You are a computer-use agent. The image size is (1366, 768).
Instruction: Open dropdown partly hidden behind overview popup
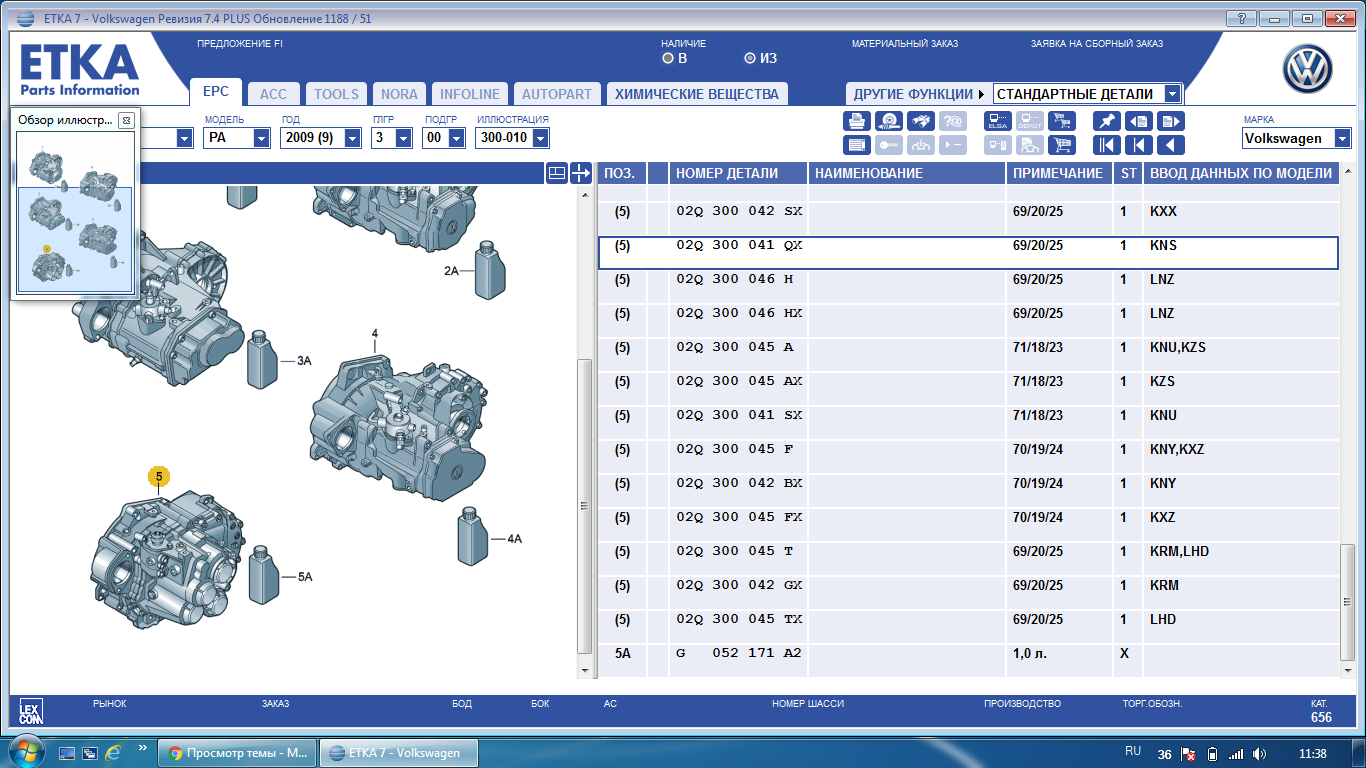(184, 138)
